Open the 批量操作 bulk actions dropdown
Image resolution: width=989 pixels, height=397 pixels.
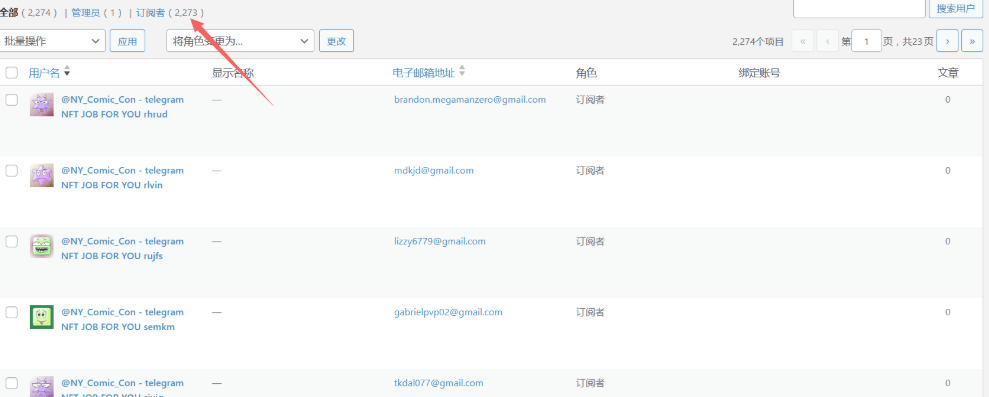click(52, 42)
